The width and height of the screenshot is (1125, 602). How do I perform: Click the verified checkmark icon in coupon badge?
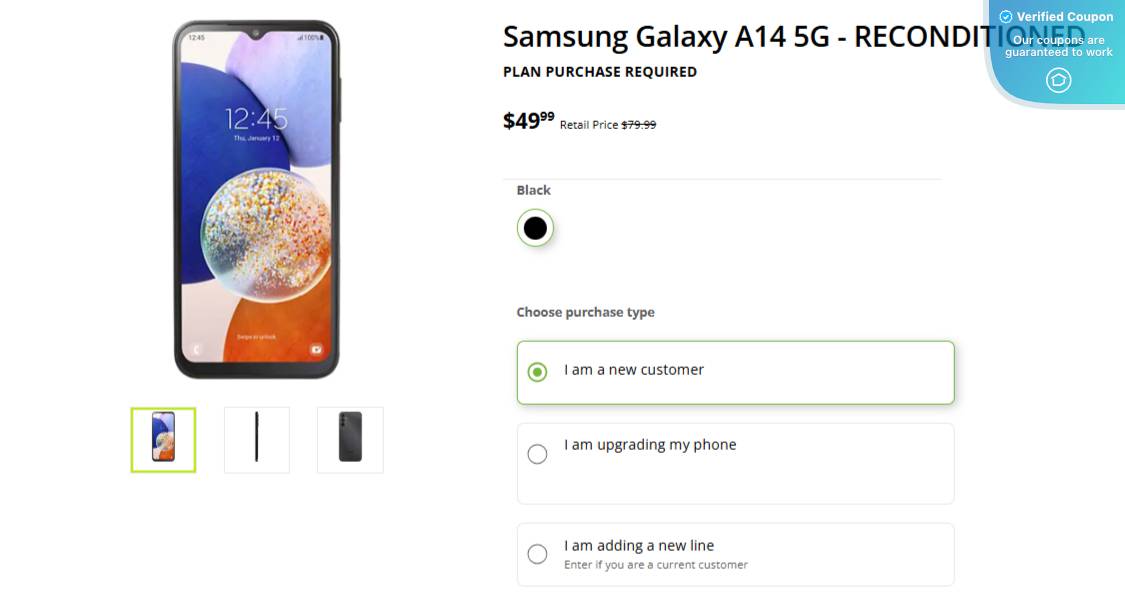[1006, 17]
